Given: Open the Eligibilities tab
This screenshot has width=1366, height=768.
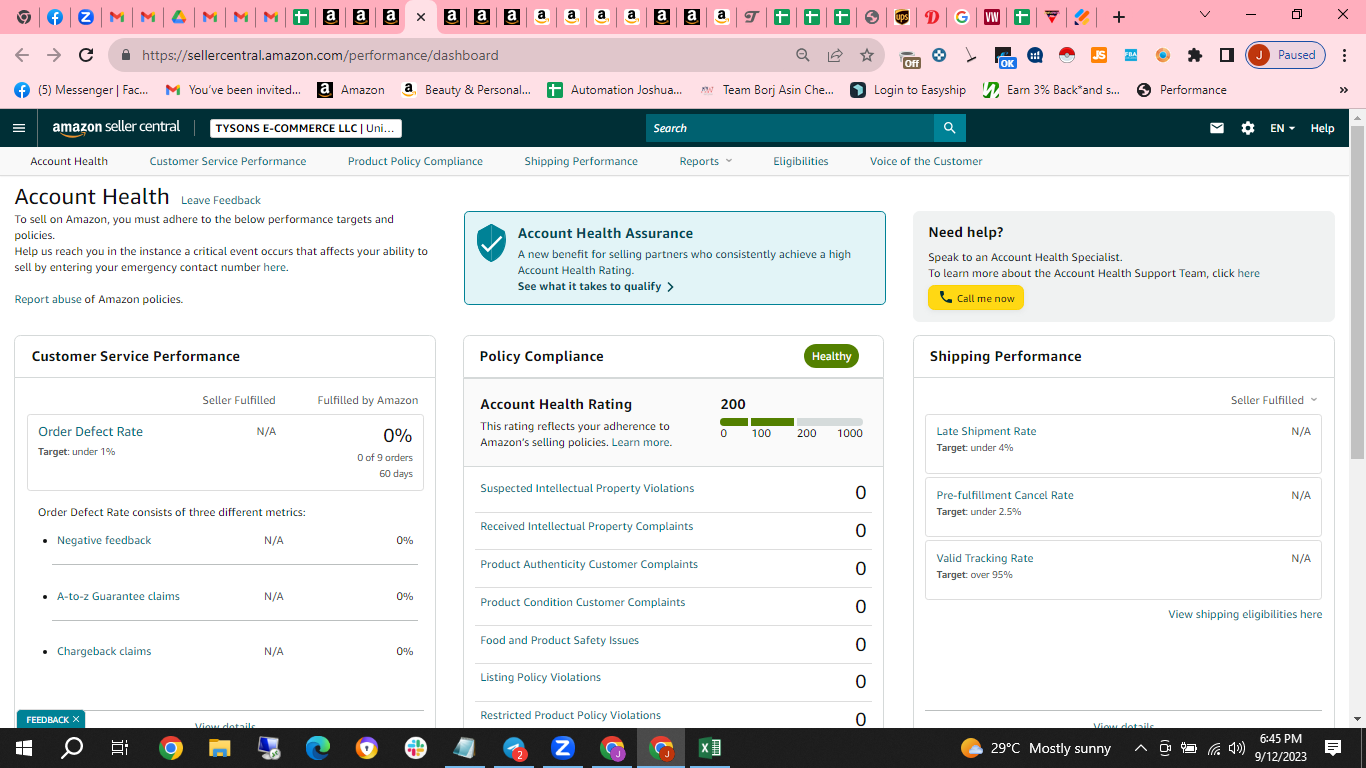Looking at the screenshot, I should click(801, 161).
